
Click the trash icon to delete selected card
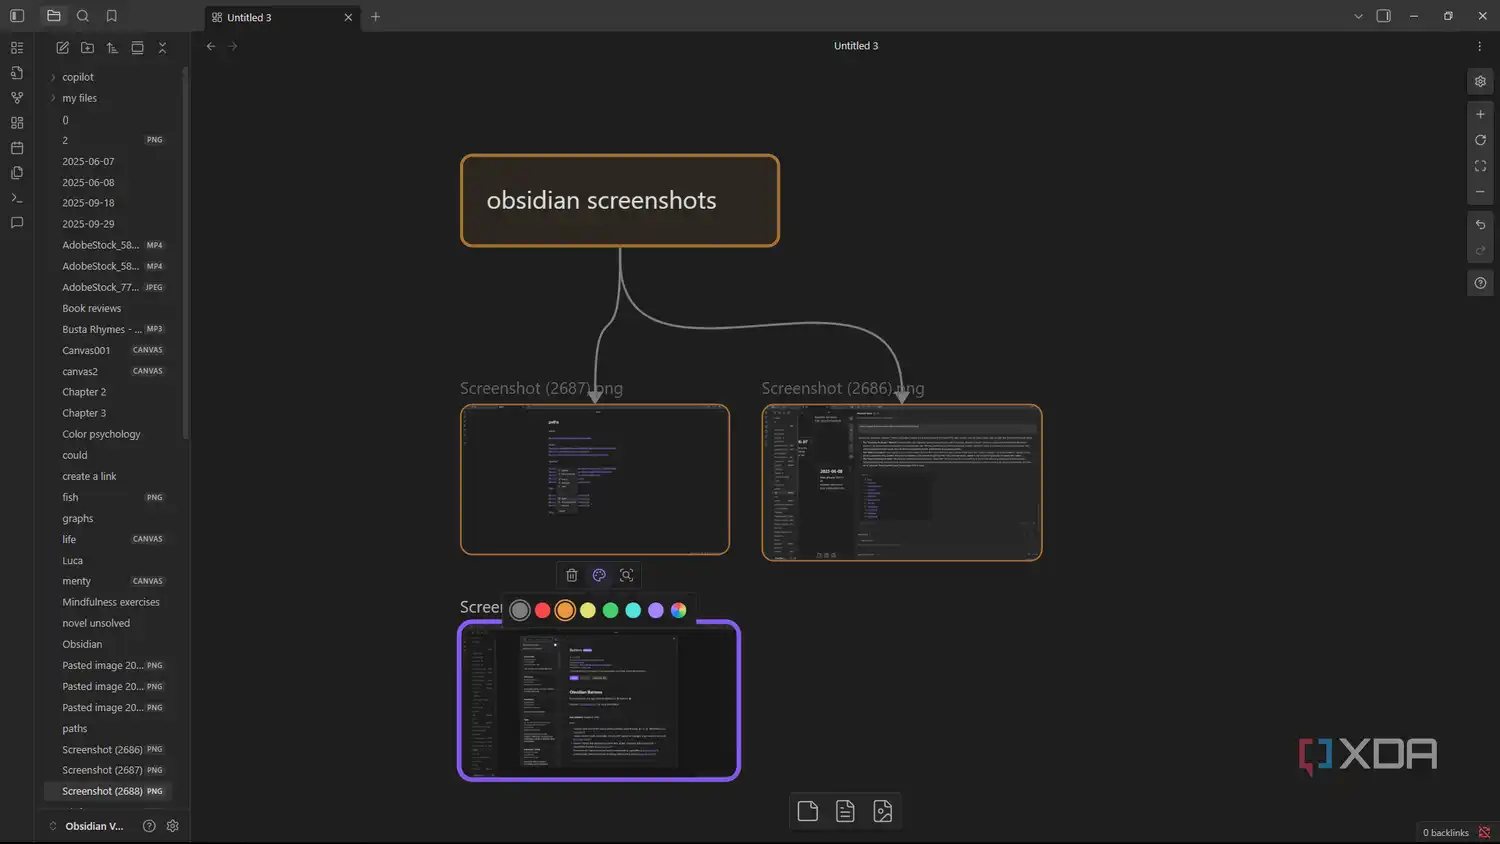click(572, 575)
